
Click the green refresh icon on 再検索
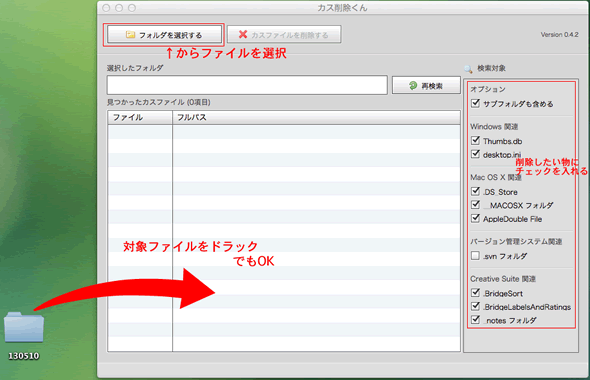[x=413, y=86]
